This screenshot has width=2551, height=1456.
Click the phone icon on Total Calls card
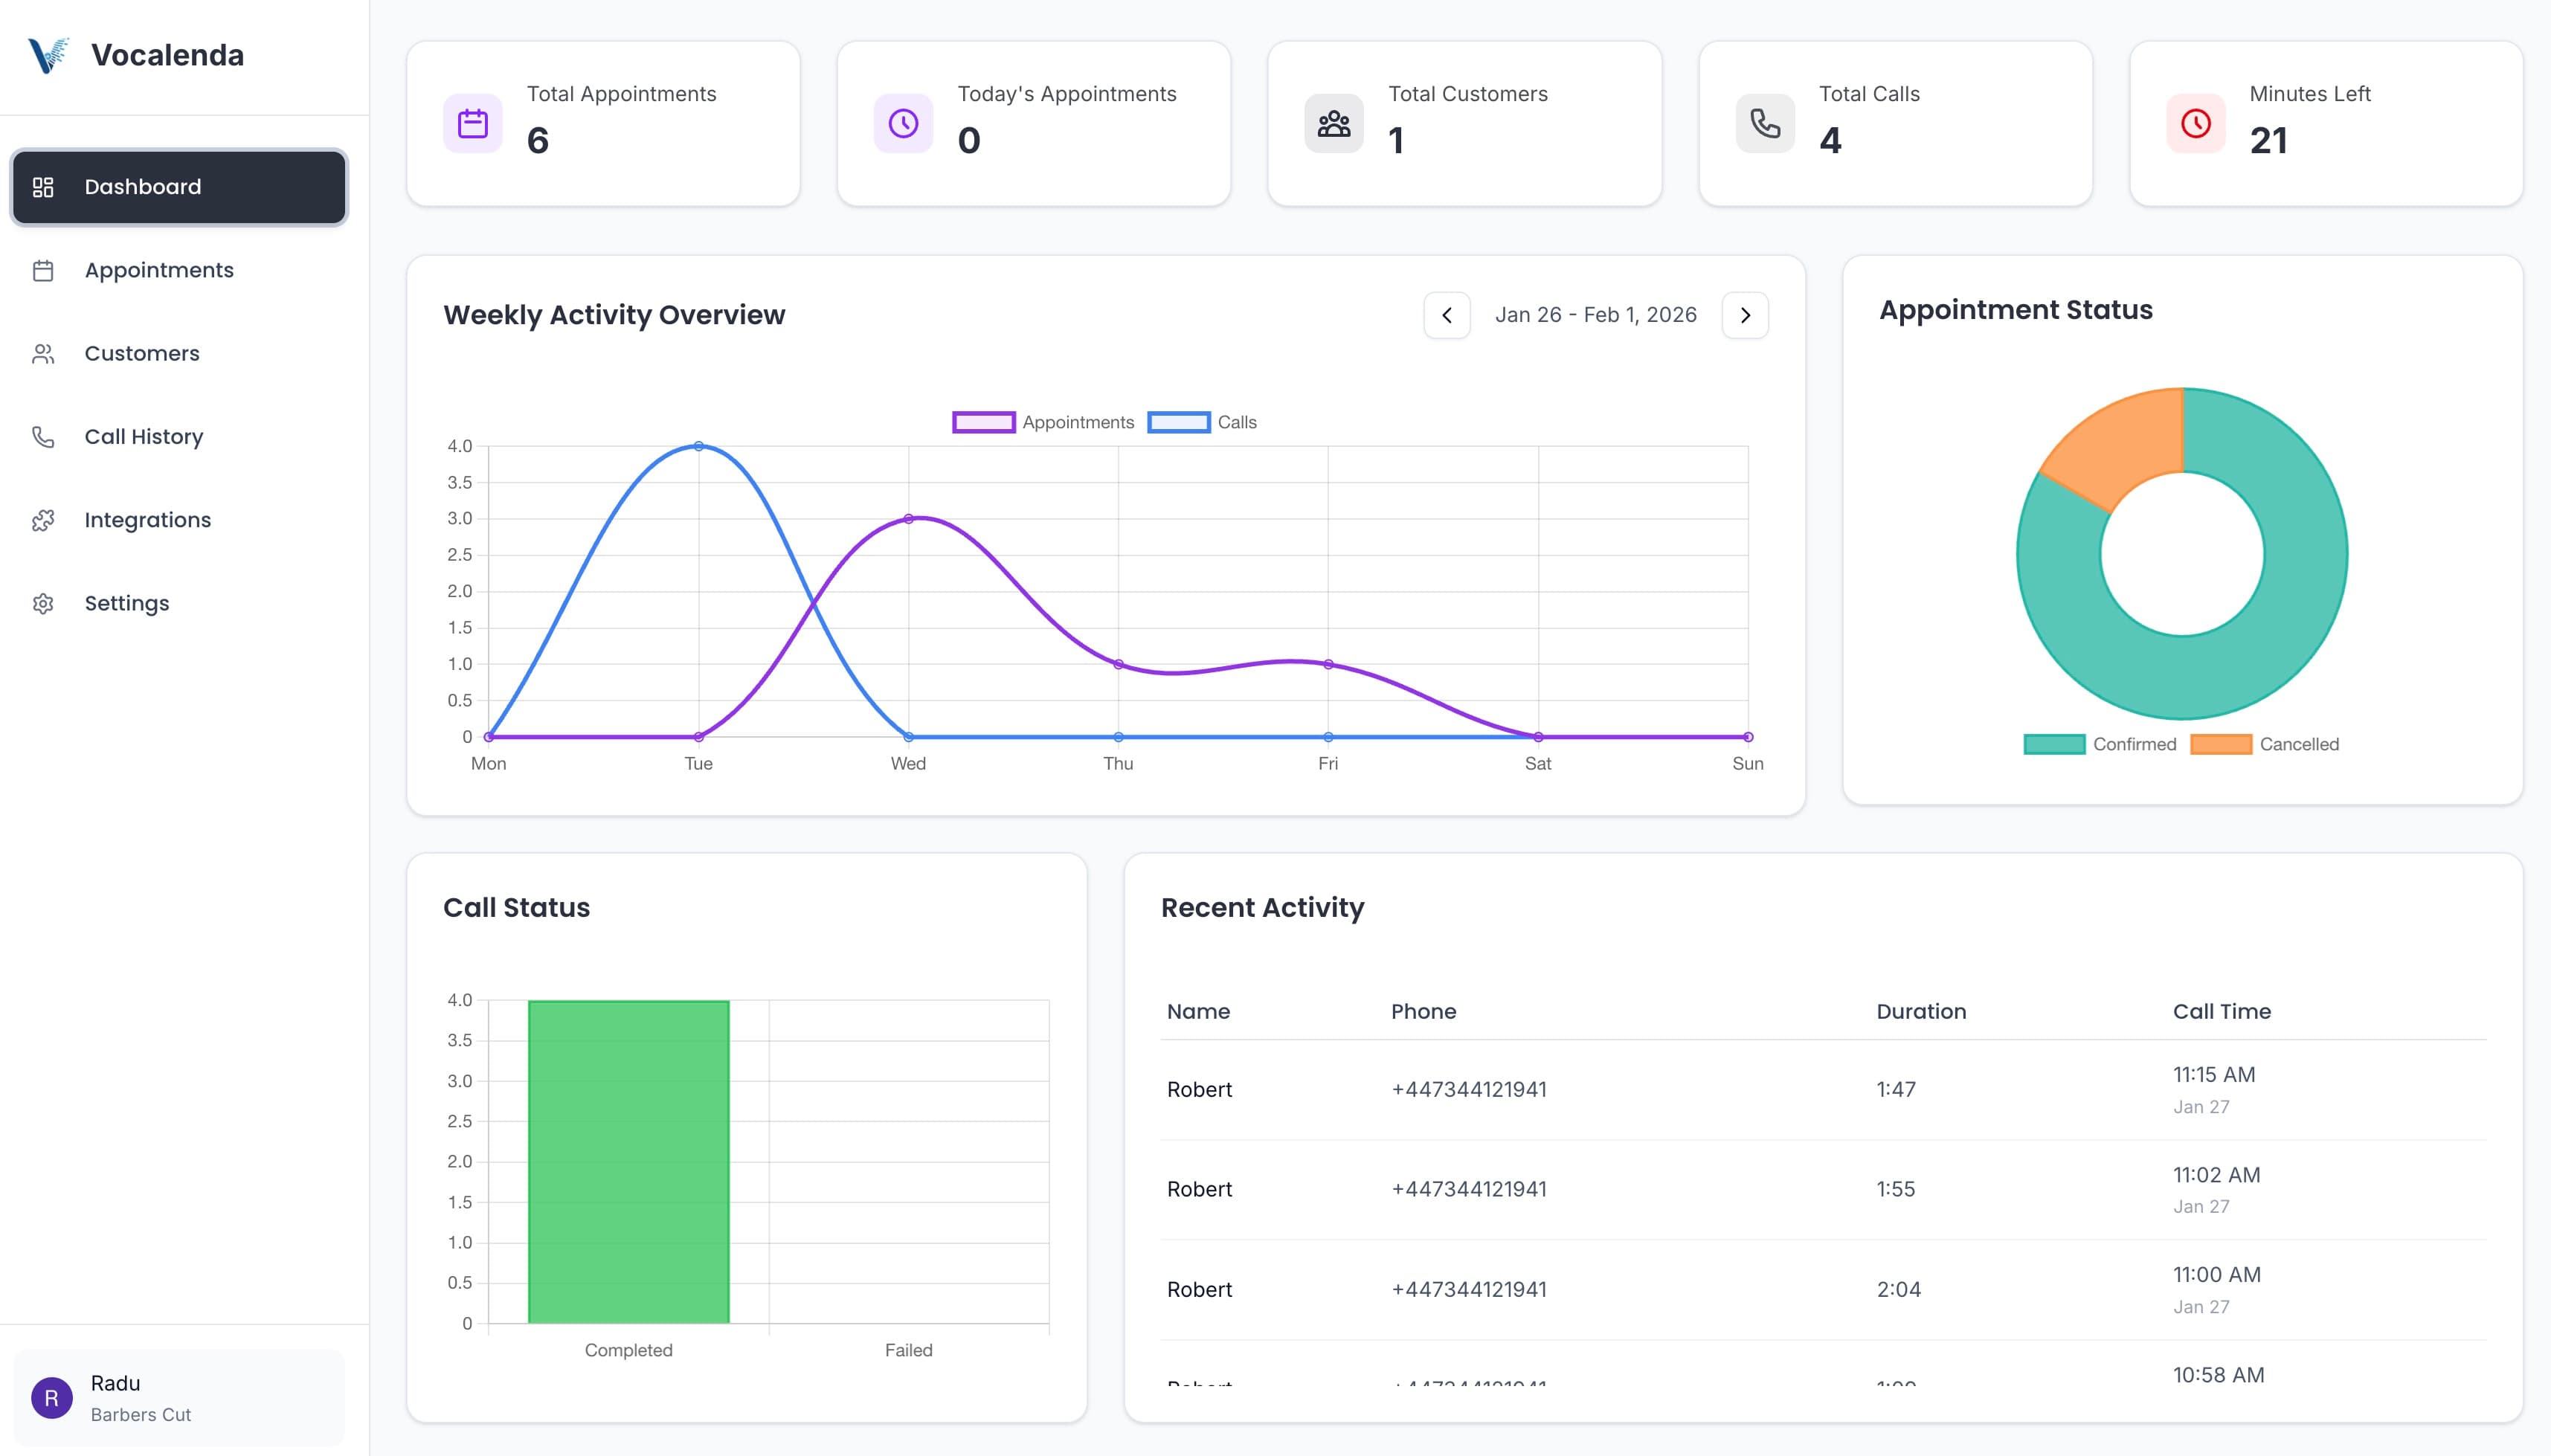tap(1763, 122)
